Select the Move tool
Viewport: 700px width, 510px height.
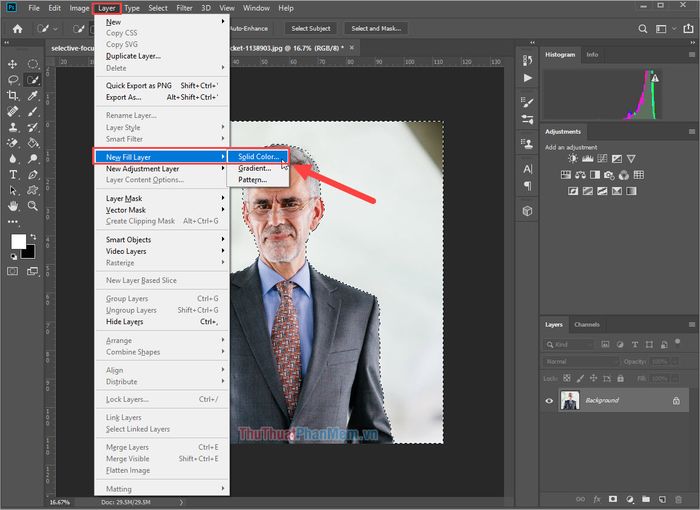(x=12, y=64)
